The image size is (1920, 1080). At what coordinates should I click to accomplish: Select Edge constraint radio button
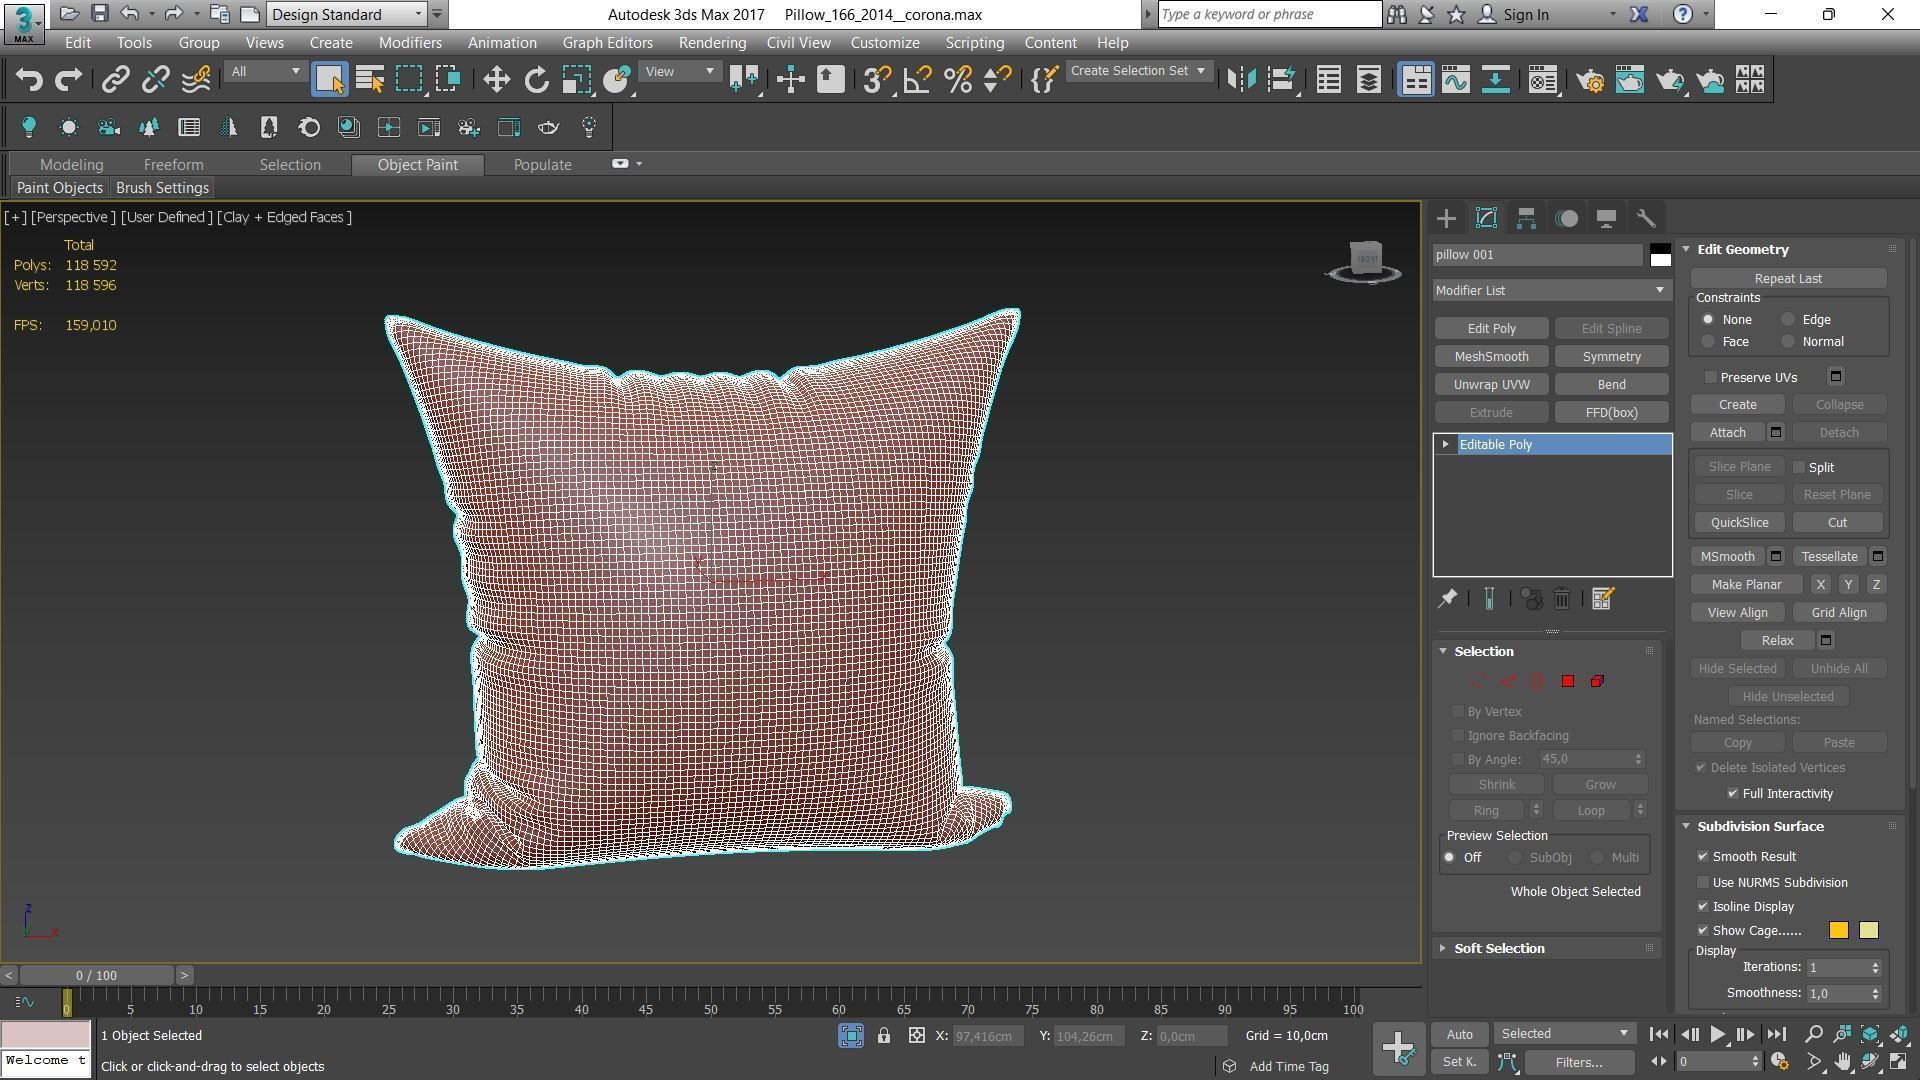coord(1788,320)
